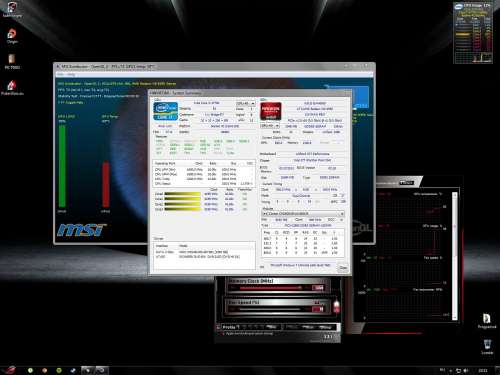Click the scroll down arrow of monitoring scrollbar
Viewport: 500px width, 375px height.
(455, 317)
